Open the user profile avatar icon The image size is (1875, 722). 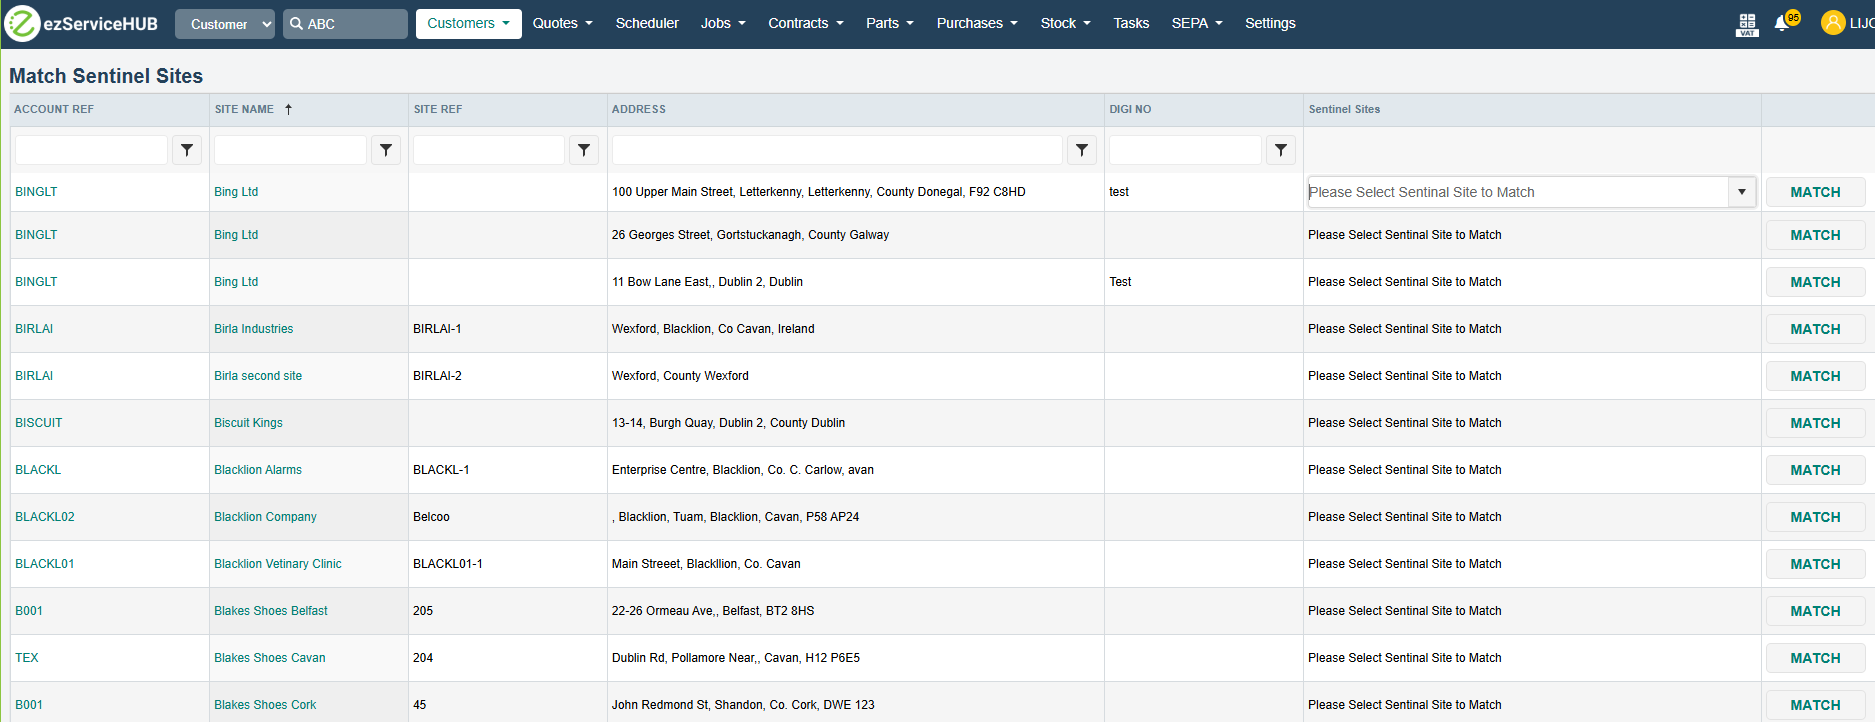point(1833,23)
